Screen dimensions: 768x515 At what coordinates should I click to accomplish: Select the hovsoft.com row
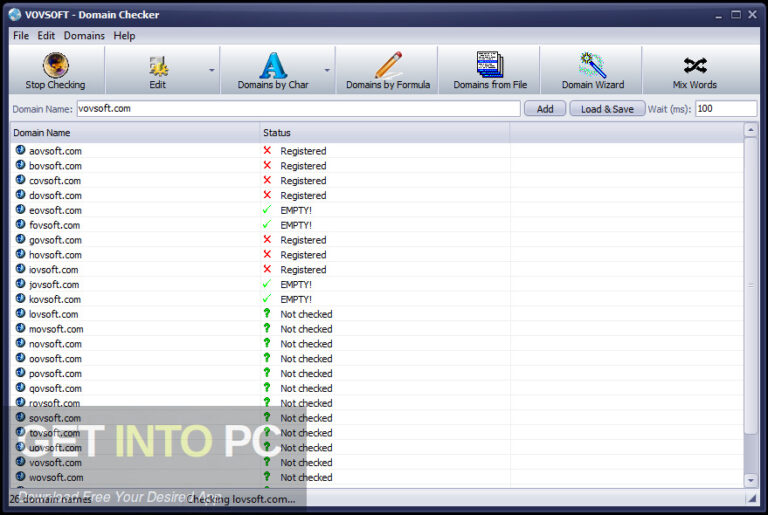[x=376, y=254]
